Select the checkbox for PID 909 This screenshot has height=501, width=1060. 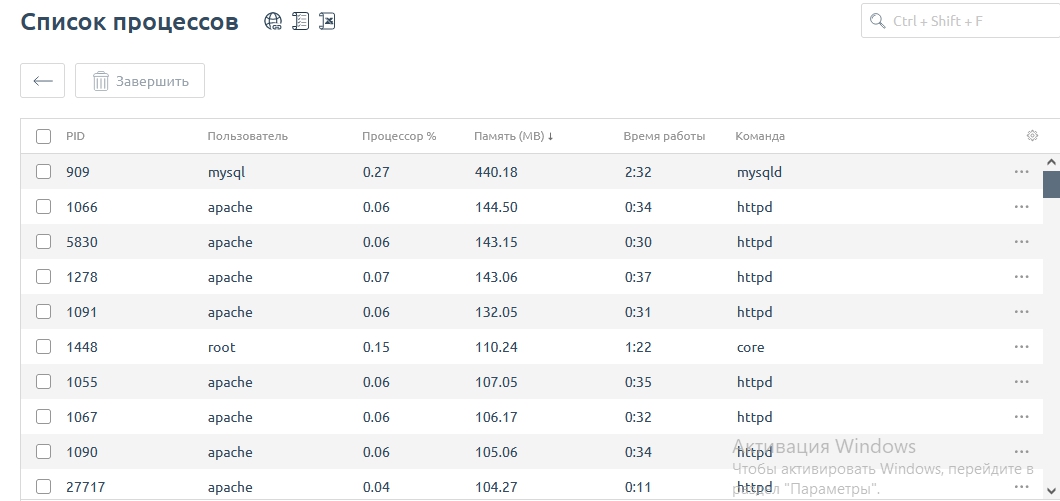43,172
